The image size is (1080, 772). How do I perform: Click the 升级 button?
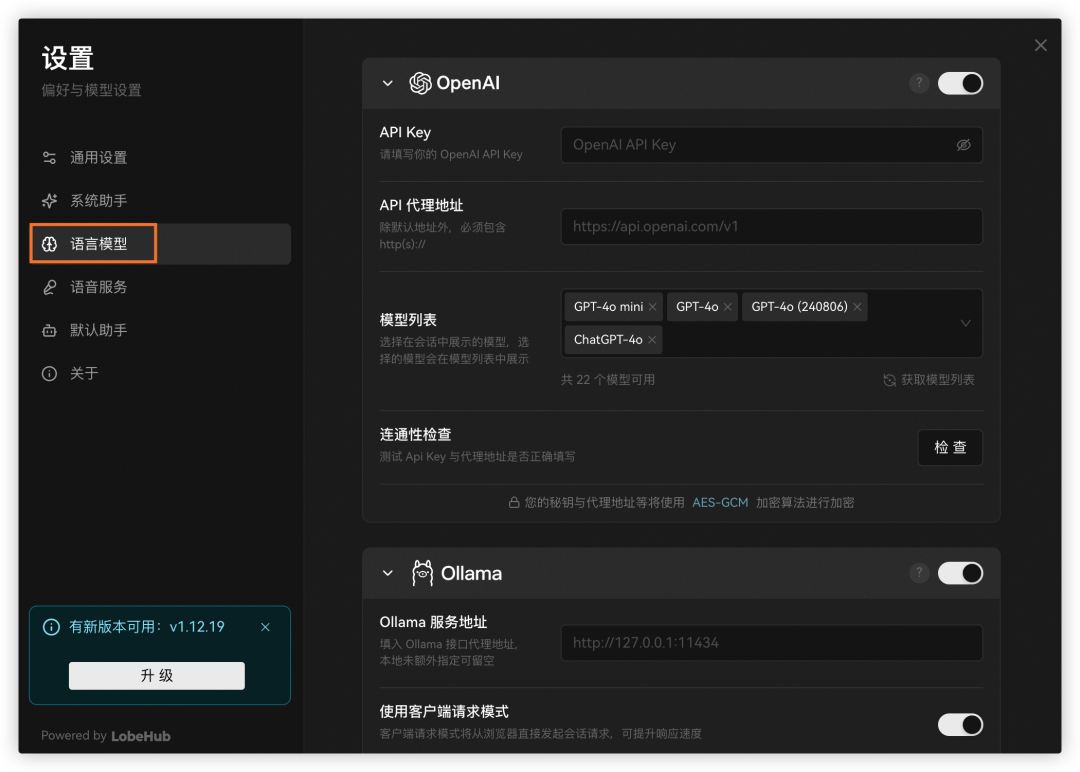pyautogui.click(x=156, y=676)
